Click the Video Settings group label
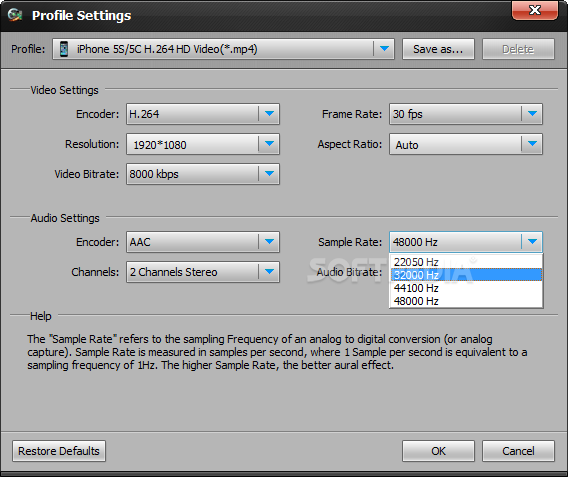 pyautogui.click(x=64, y=90)
